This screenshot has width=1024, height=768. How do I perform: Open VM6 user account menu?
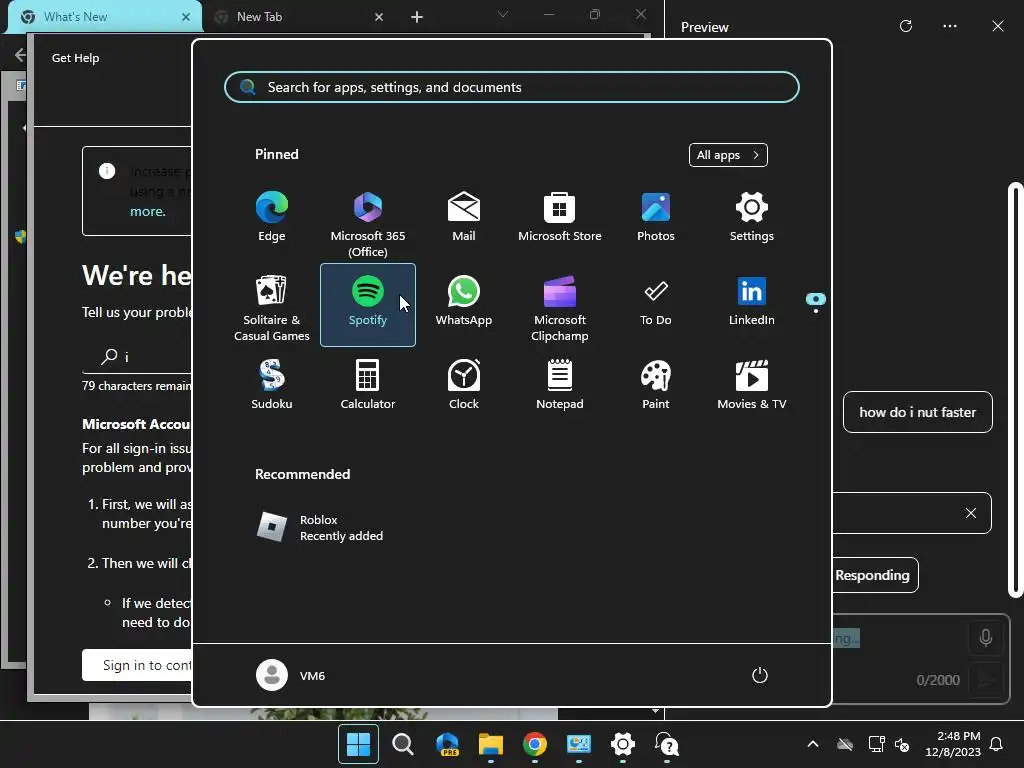pos(291,675)
